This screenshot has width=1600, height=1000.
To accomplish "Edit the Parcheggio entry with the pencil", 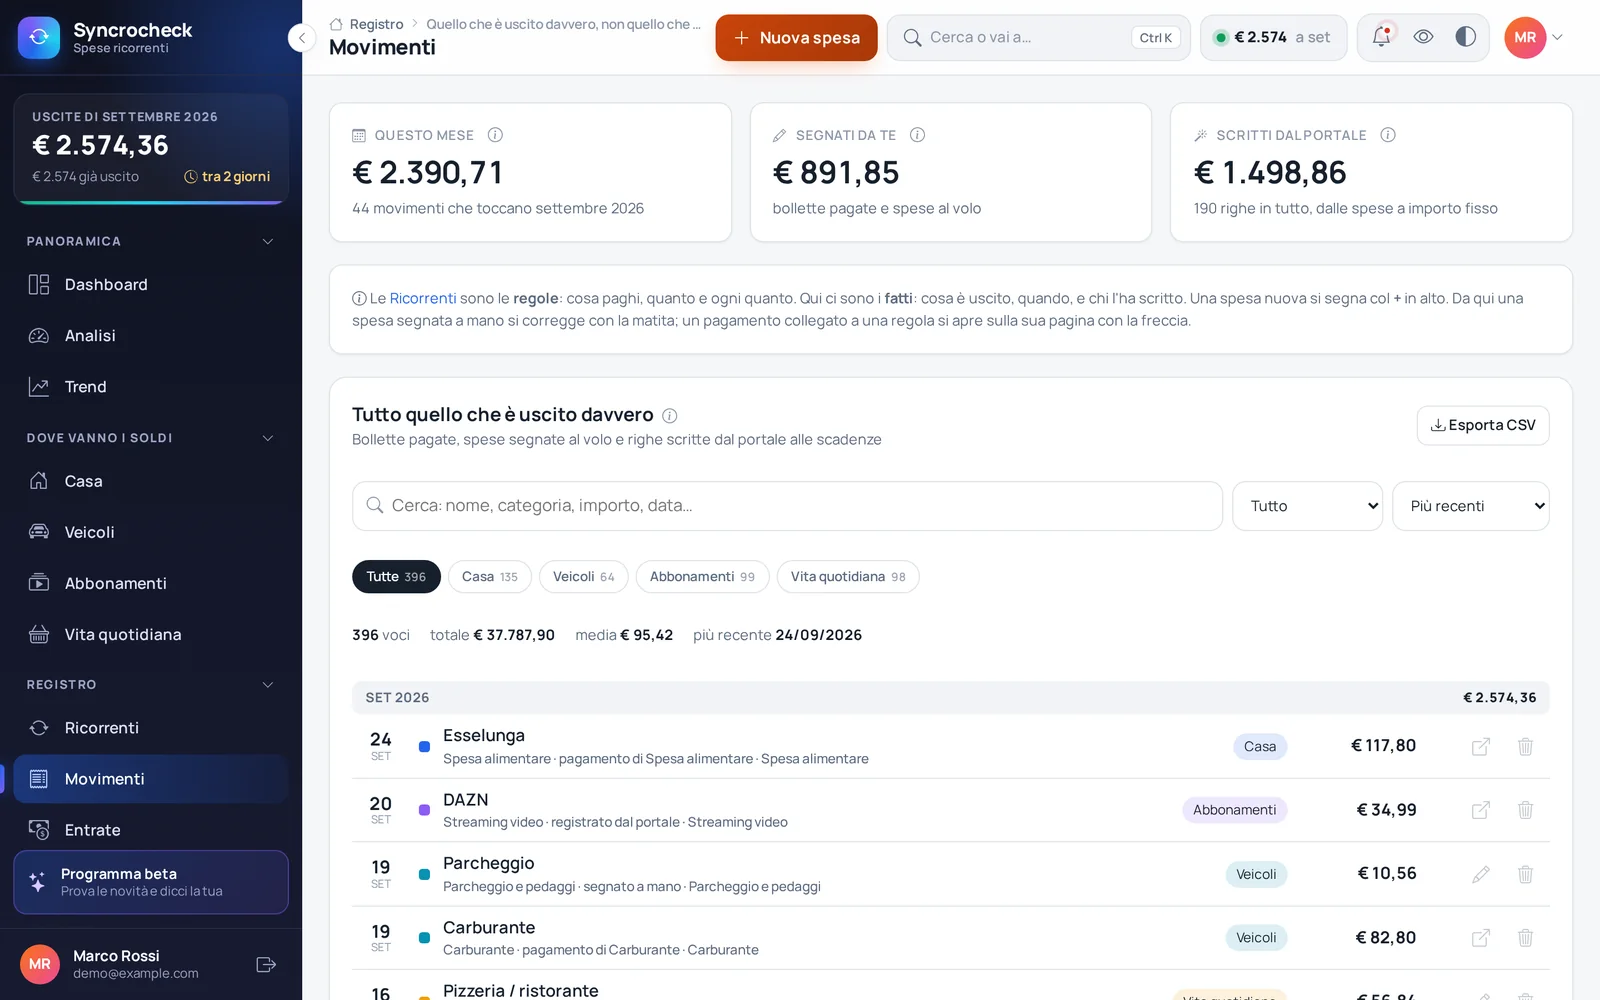I will [1481, 874].
